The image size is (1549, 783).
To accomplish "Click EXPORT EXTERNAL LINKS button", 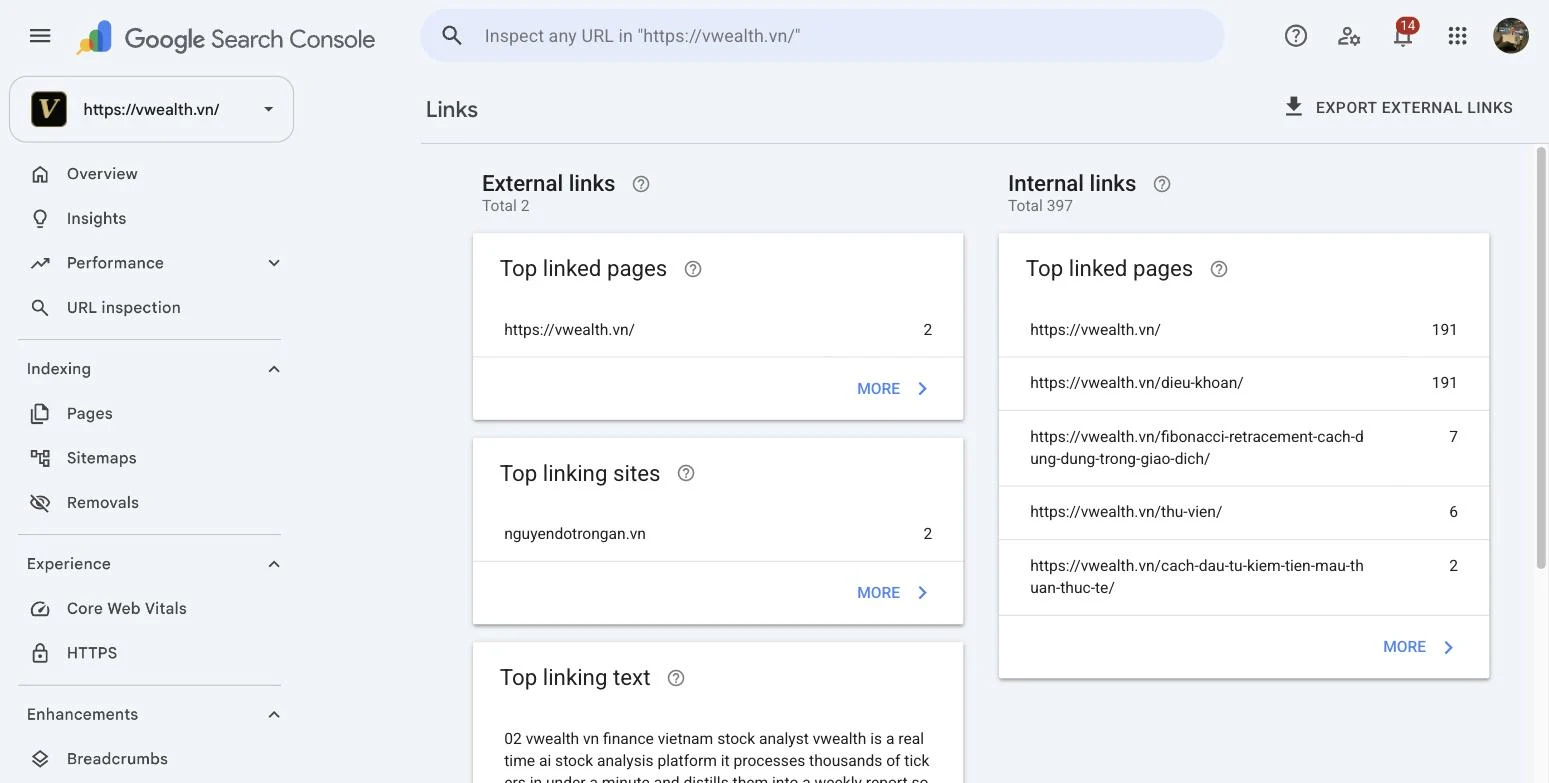I will (x=1398, y=108).
